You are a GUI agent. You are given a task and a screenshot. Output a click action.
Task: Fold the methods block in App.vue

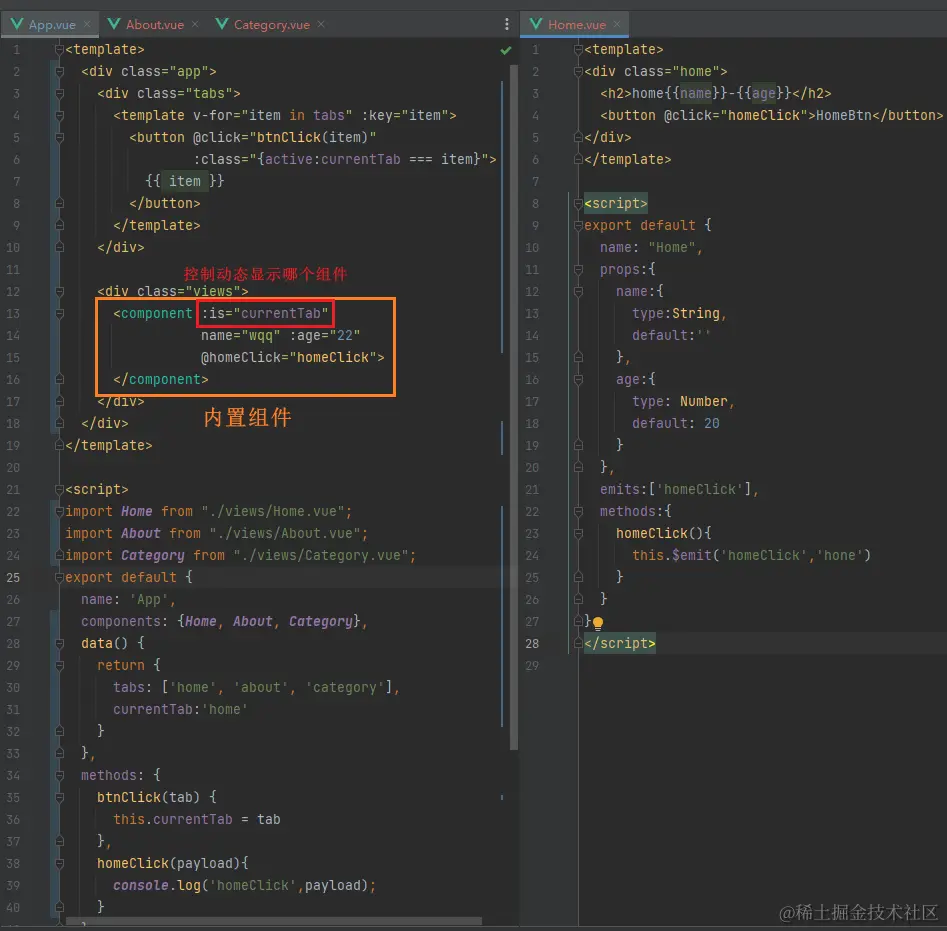pyautogui.click(x=59, y=775)
